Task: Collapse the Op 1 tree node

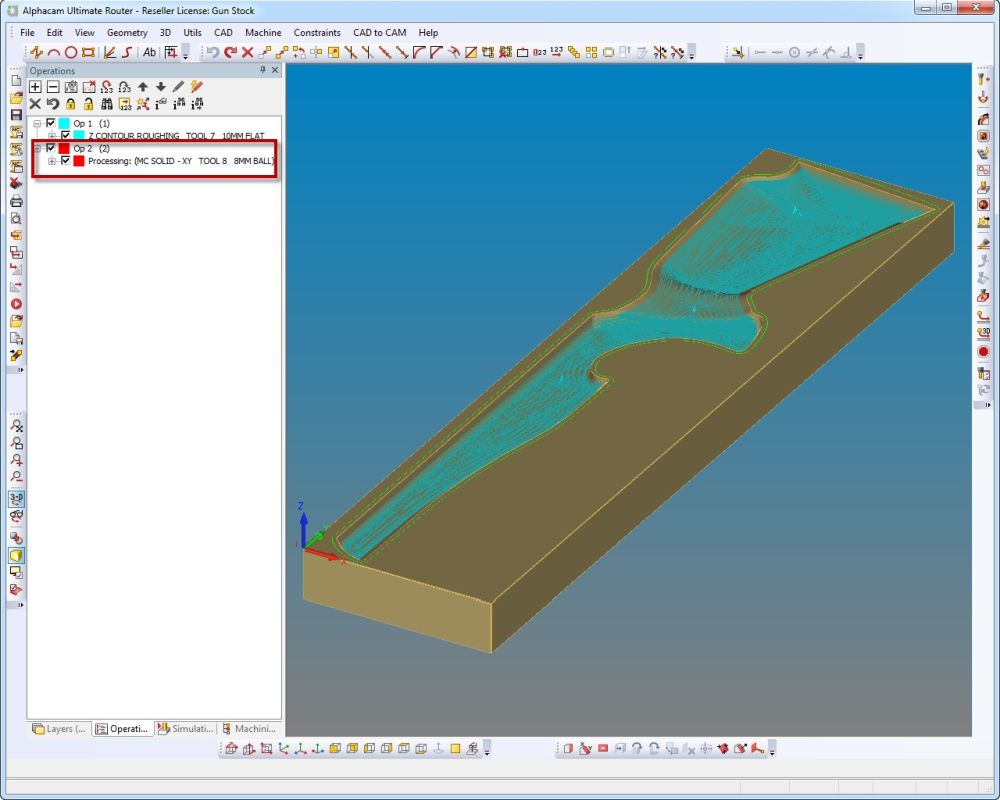Action: pyautogui.click(x=37, y=123)
